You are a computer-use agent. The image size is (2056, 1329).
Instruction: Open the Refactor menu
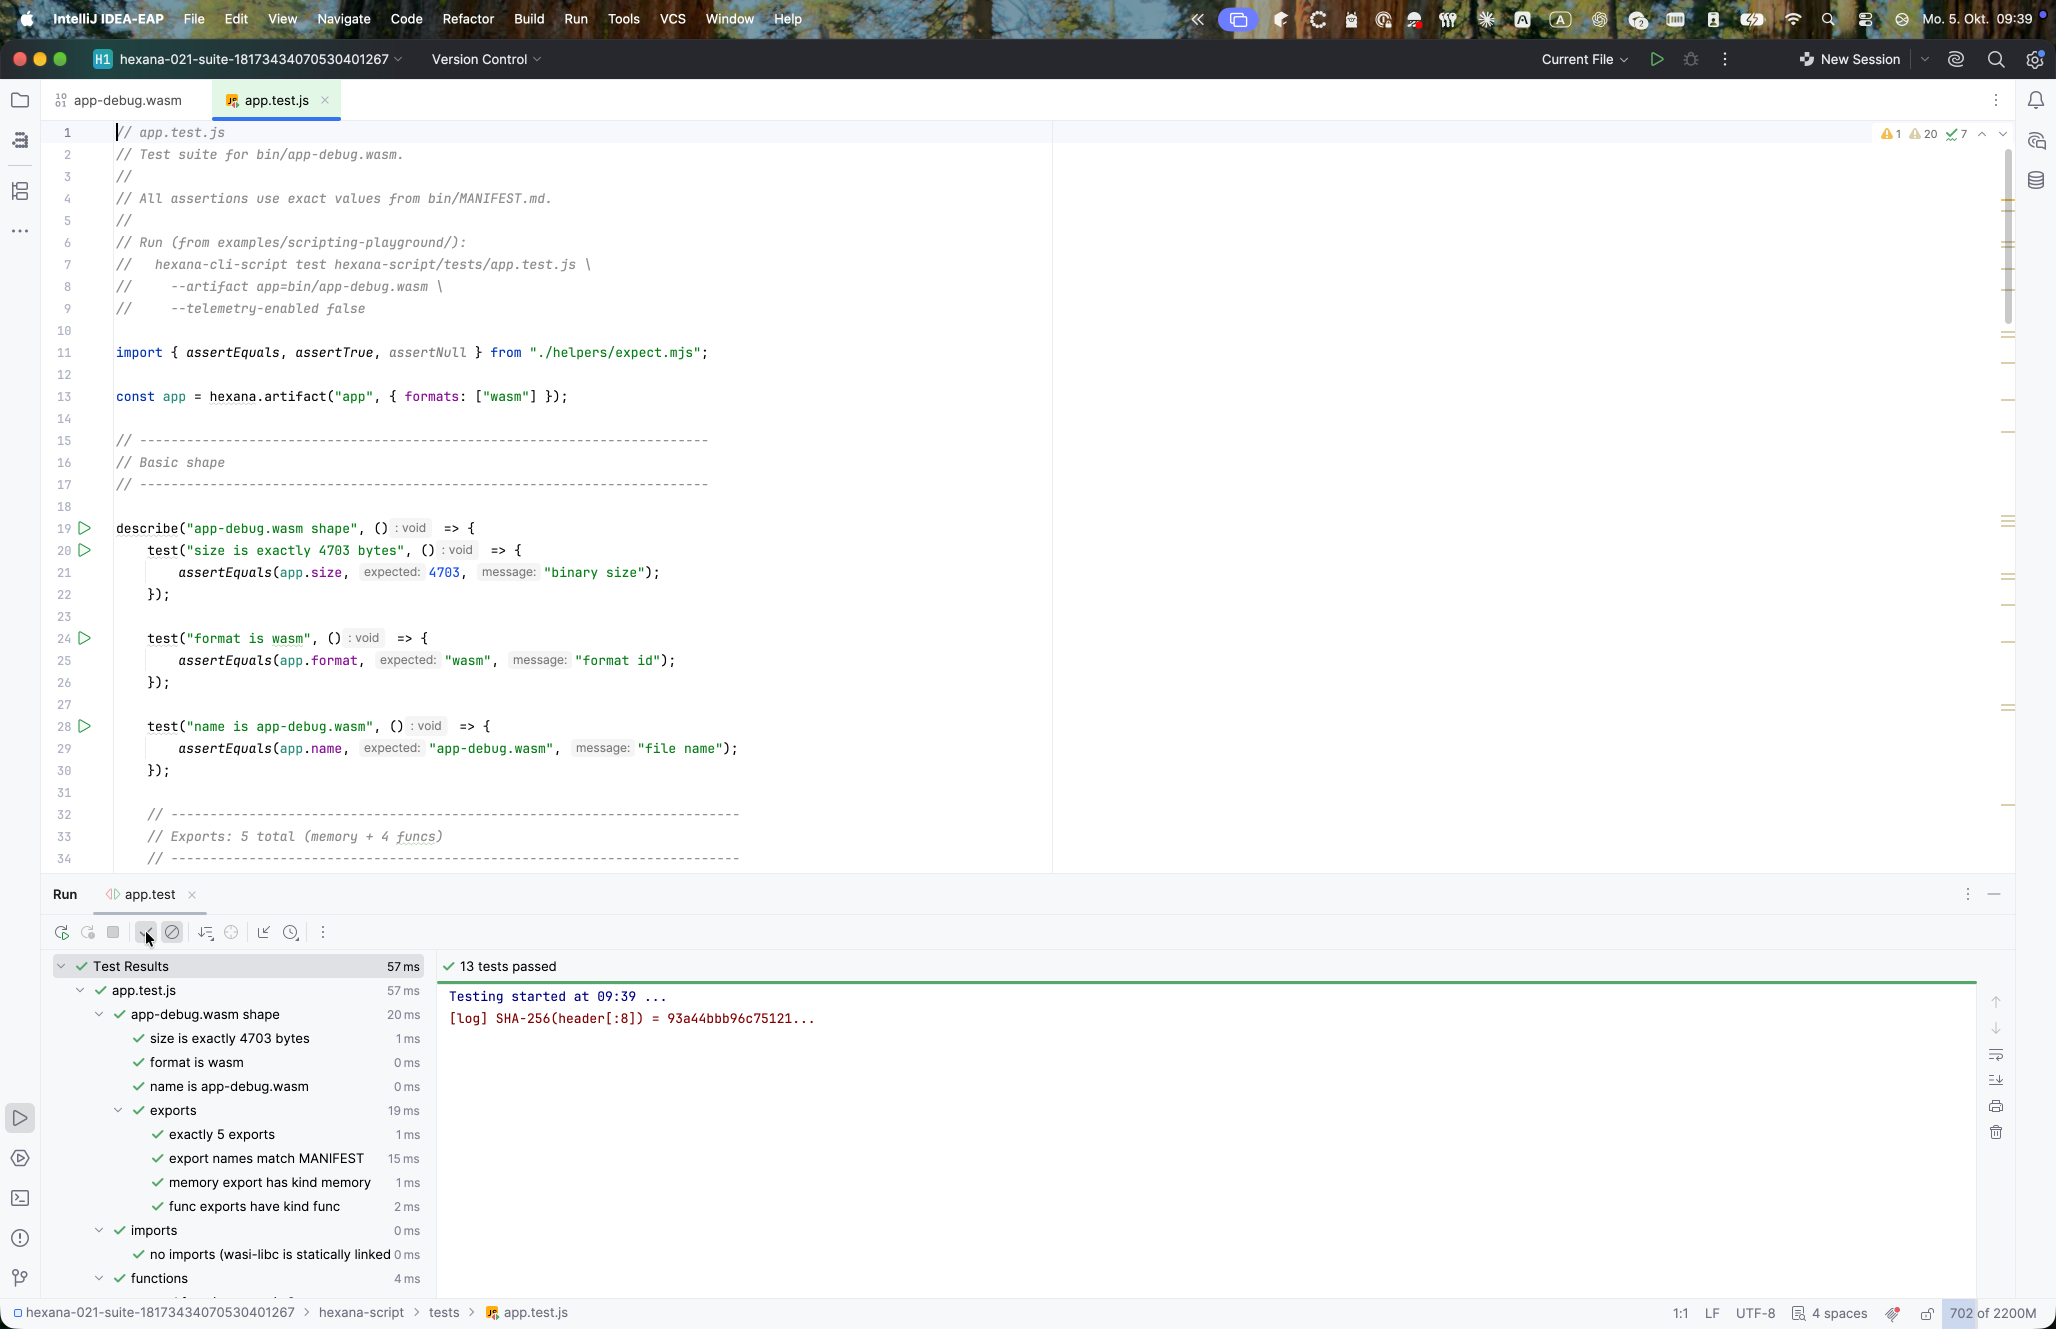(x=468, y=19)
